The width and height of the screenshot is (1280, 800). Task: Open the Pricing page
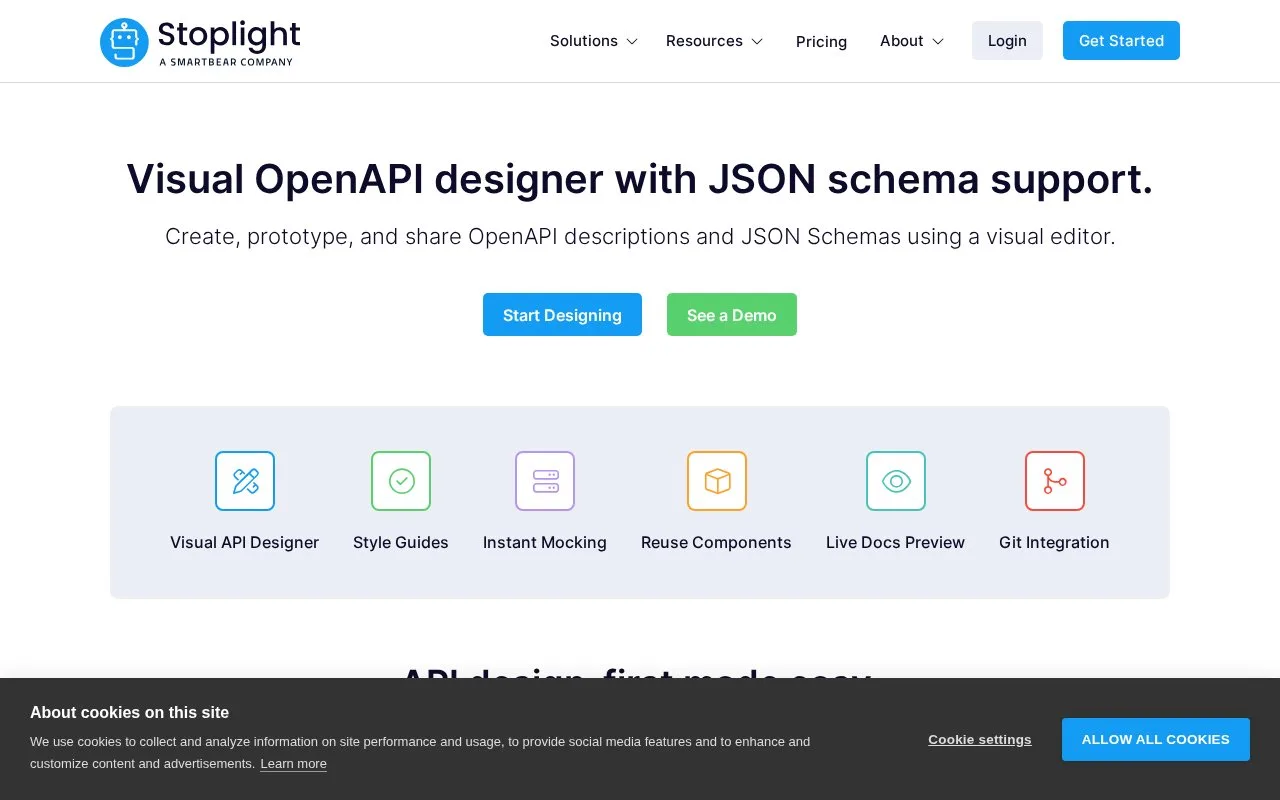821,41
